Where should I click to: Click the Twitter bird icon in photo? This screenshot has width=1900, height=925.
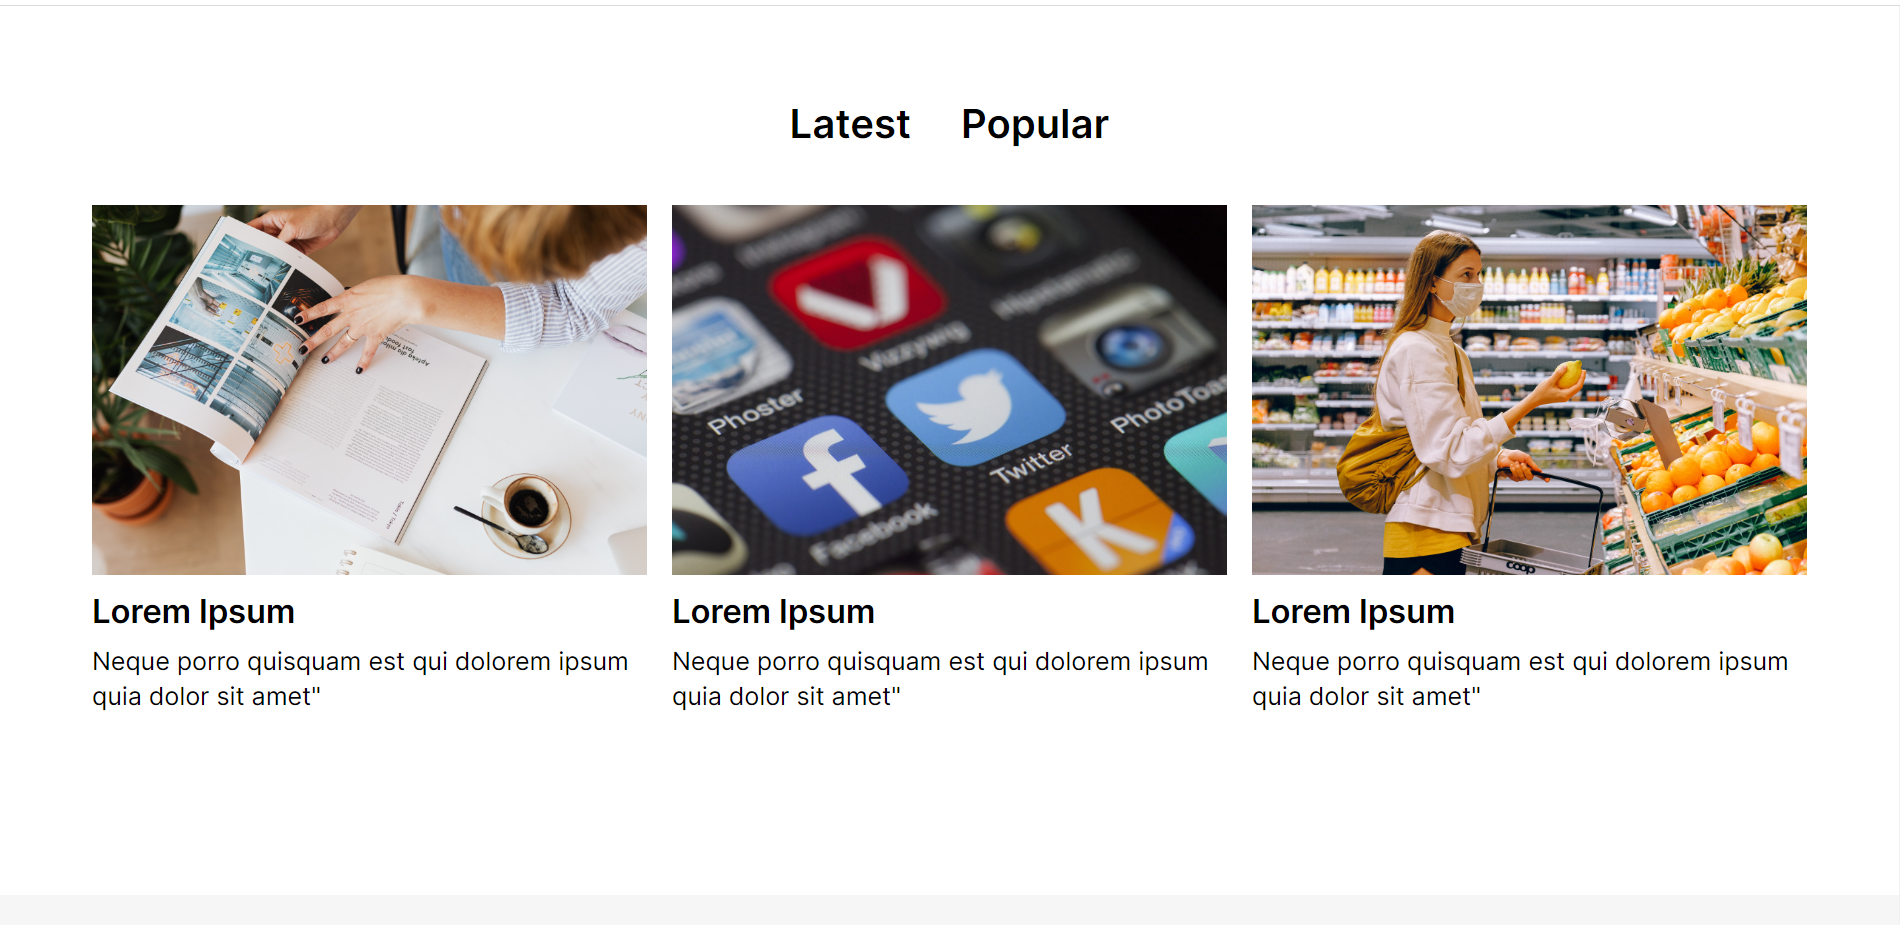pyautogui.click(x=975, y=407)
